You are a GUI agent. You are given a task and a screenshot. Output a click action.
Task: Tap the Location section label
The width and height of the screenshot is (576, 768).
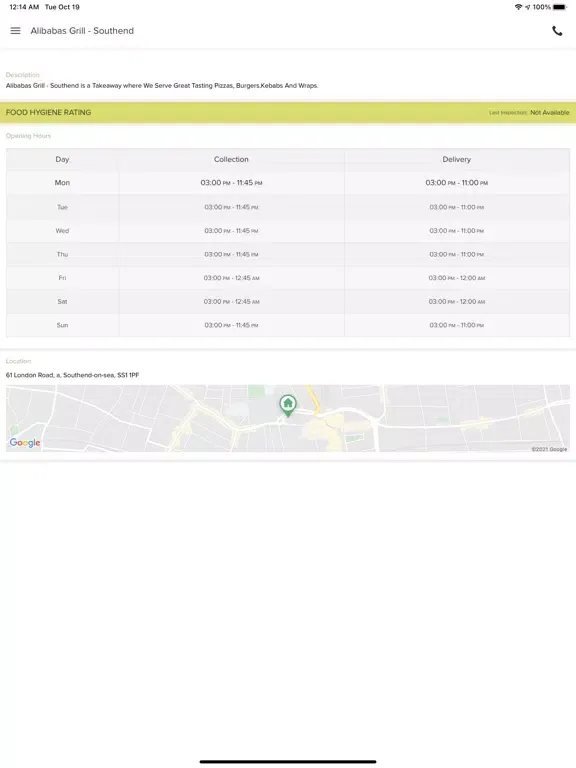(x=19, y=361)
